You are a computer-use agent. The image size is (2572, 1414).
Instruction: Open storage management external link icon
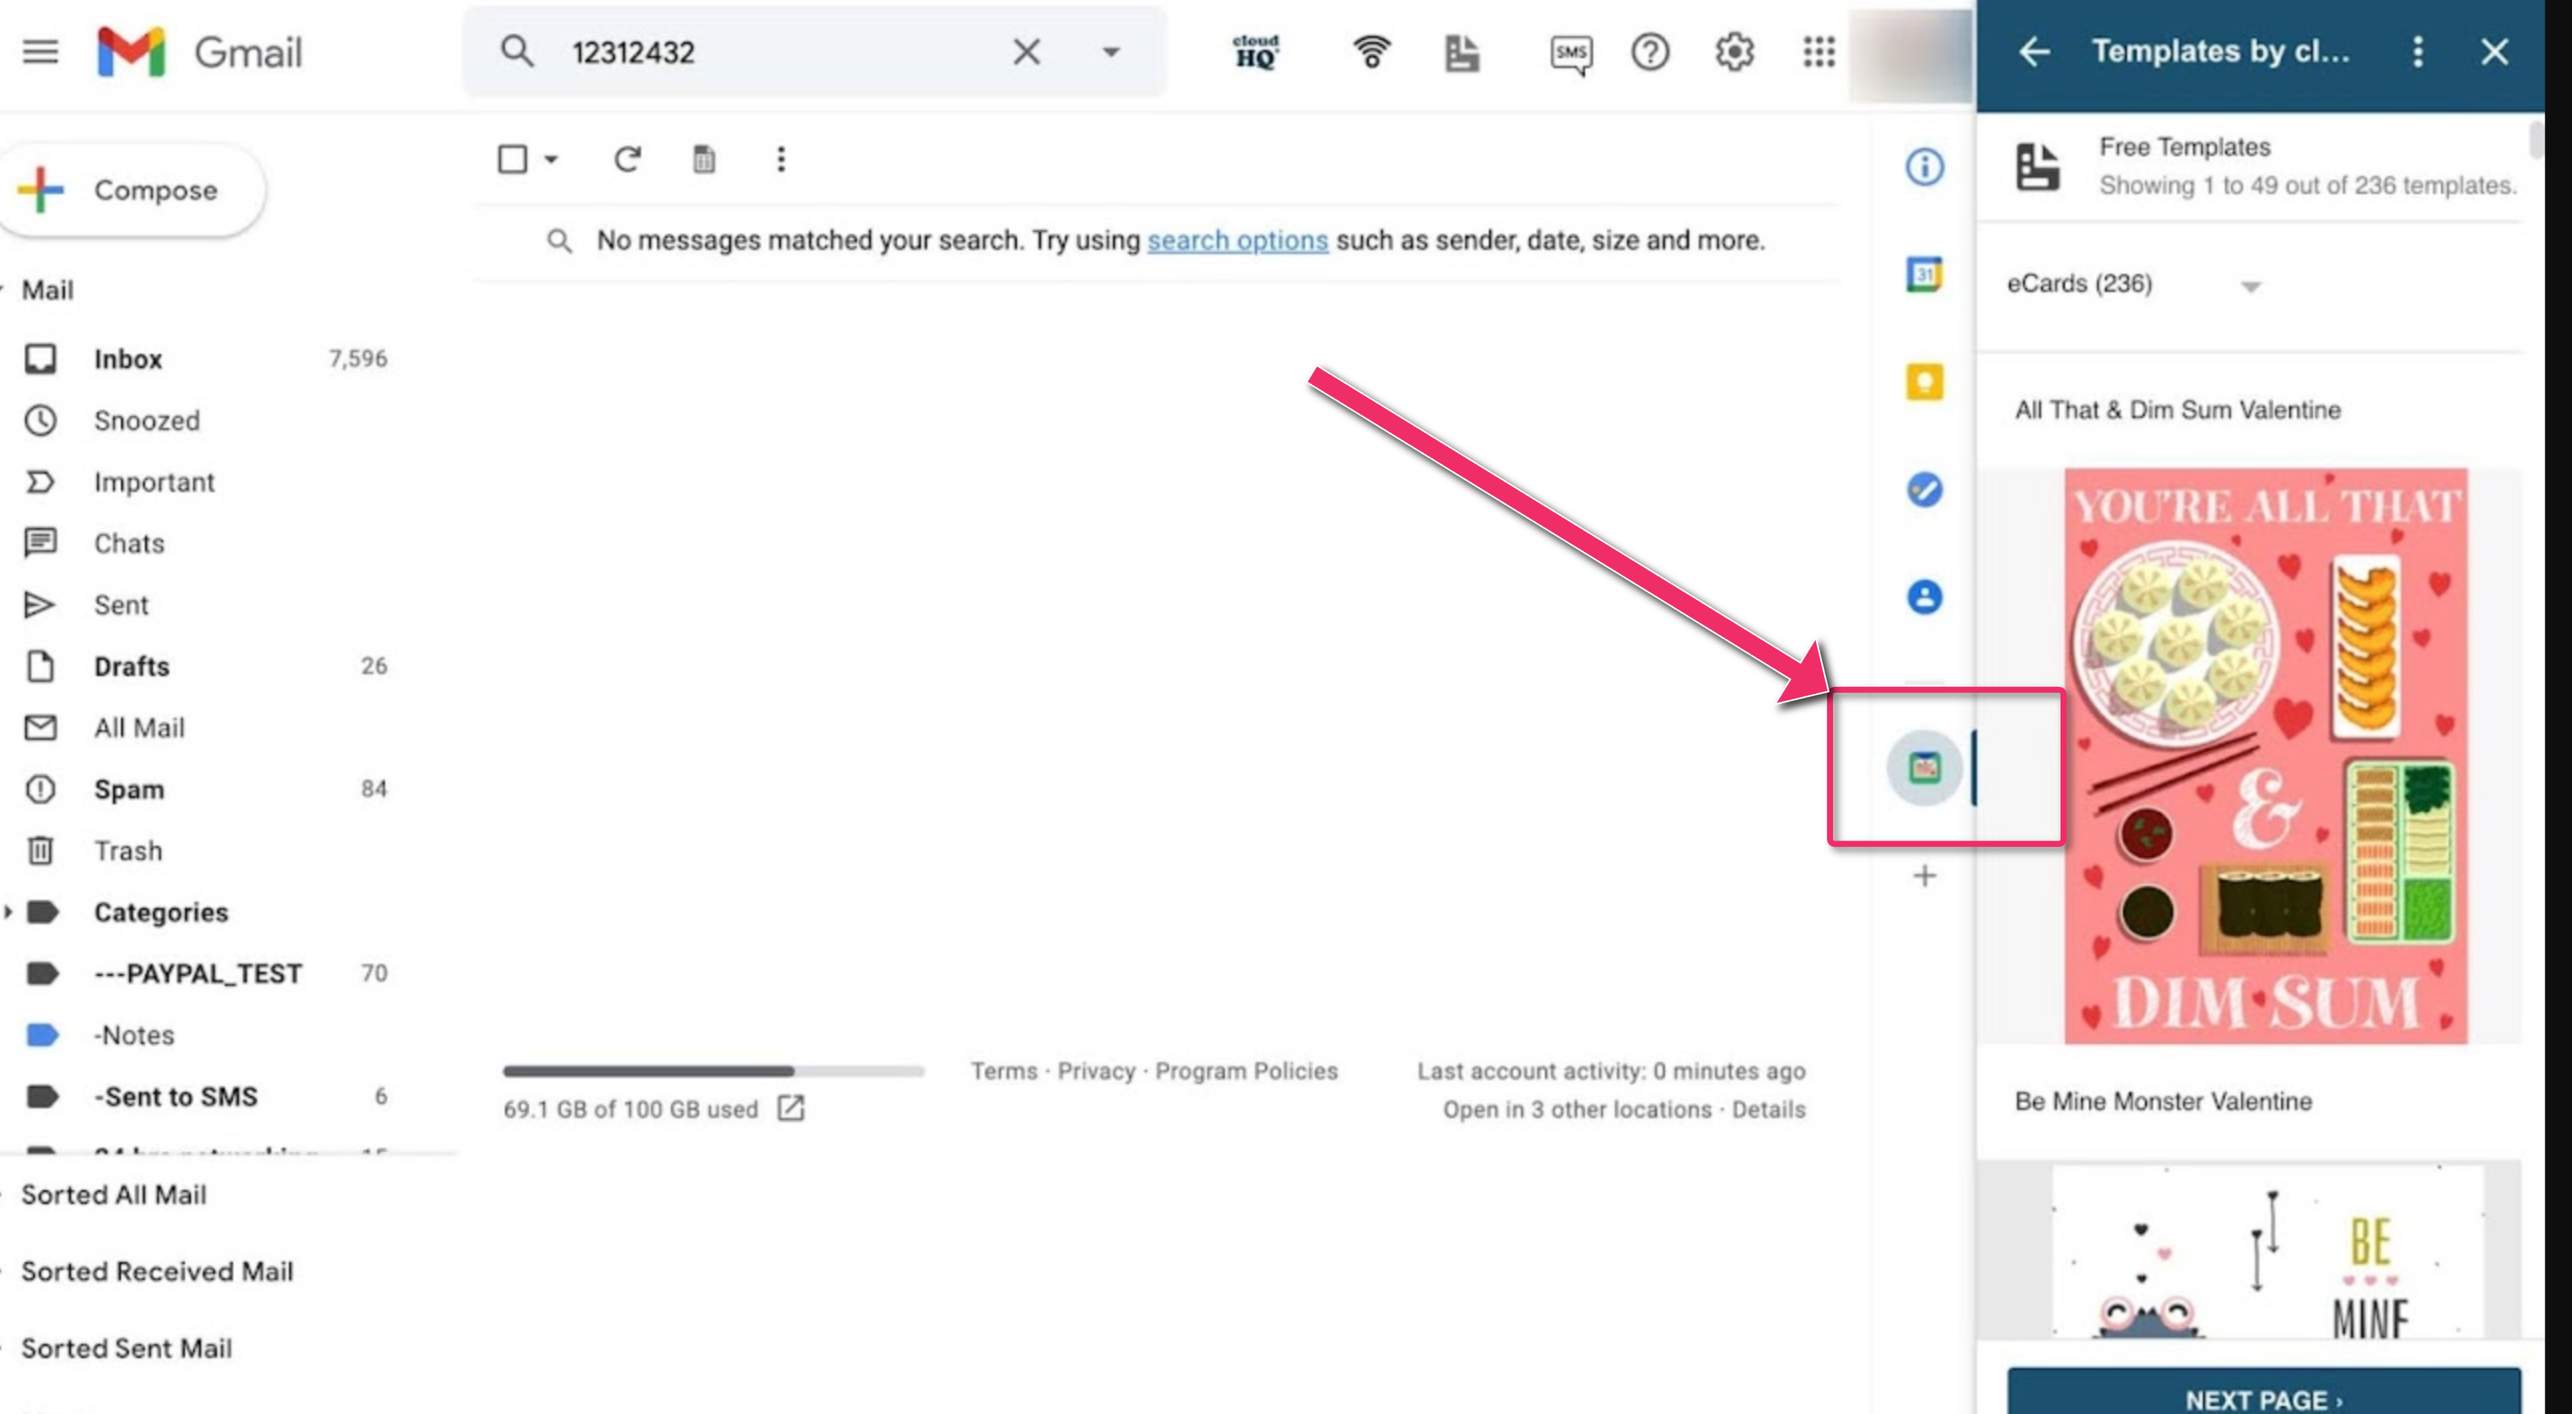790,1108
